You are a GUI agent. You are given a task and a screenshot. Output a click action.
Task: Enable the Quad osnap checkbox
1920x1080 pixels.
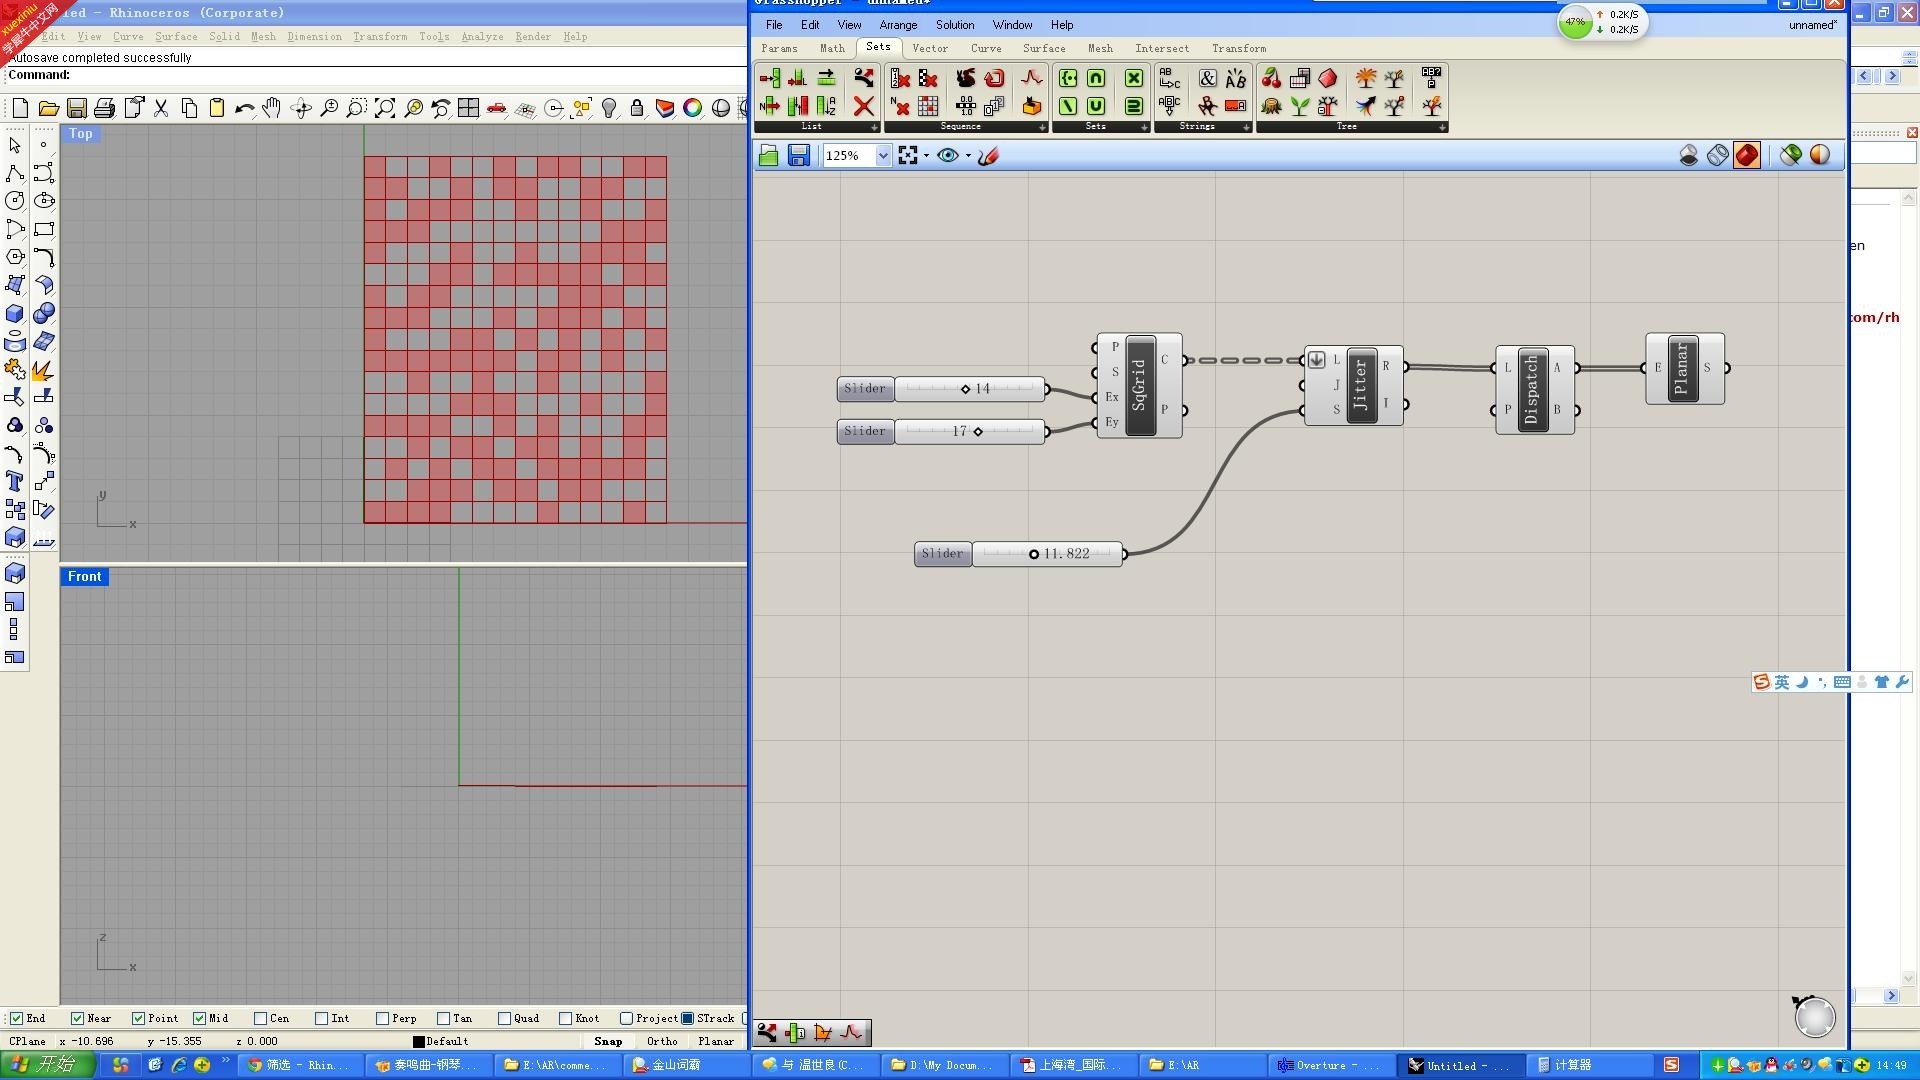[x=504, y=1018]
